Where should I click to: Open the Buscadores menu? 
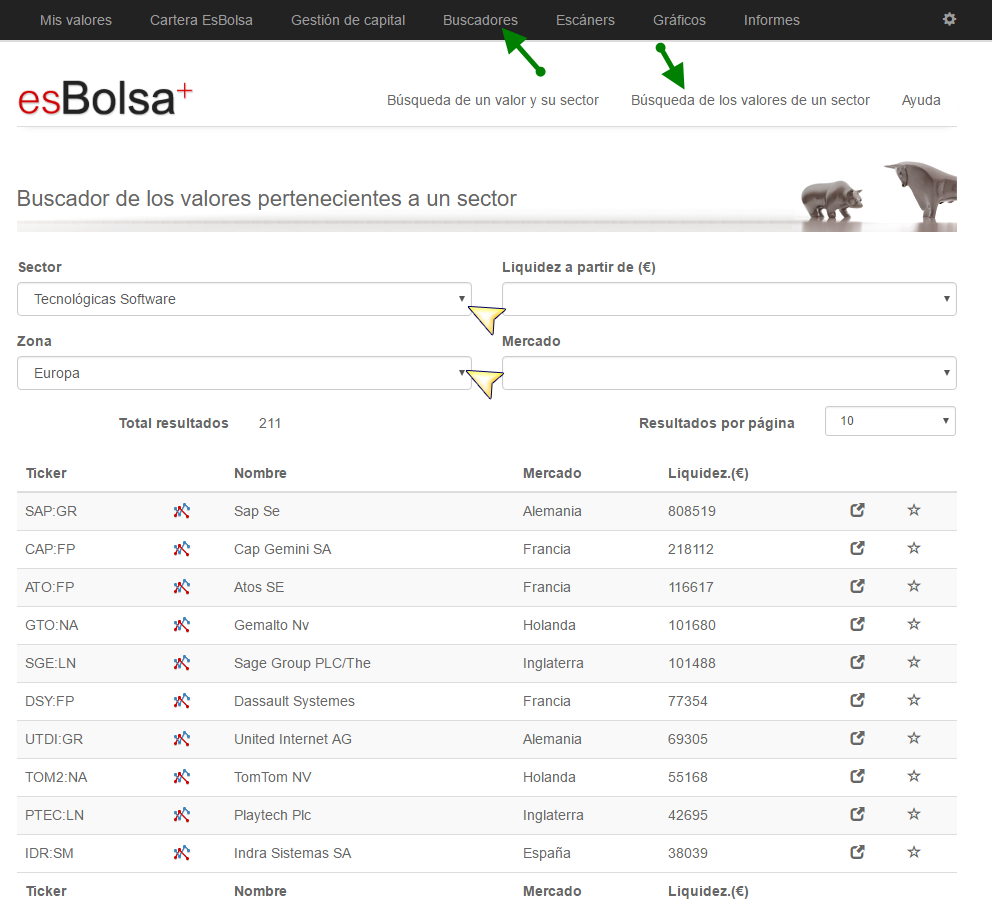pos(480,20)
